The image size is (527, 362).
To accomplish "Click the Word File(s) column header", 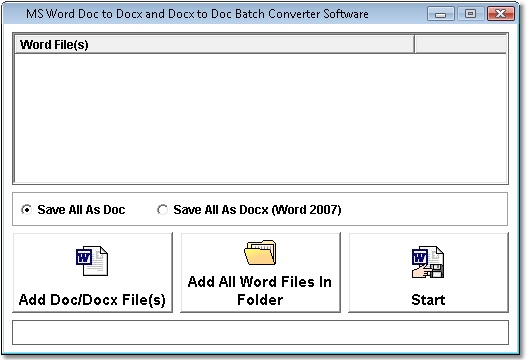I will click(x=214, y=44).
